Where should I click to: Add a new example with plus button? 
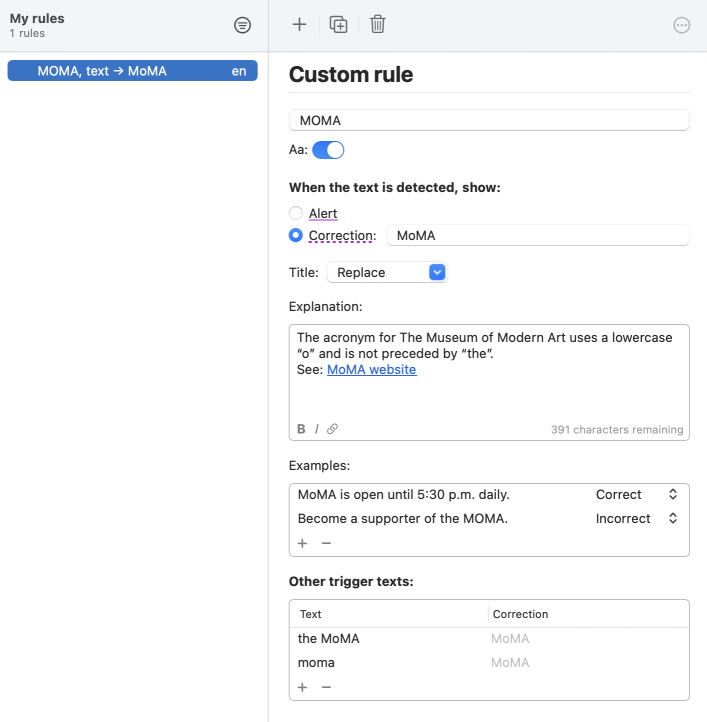[302, 543]
